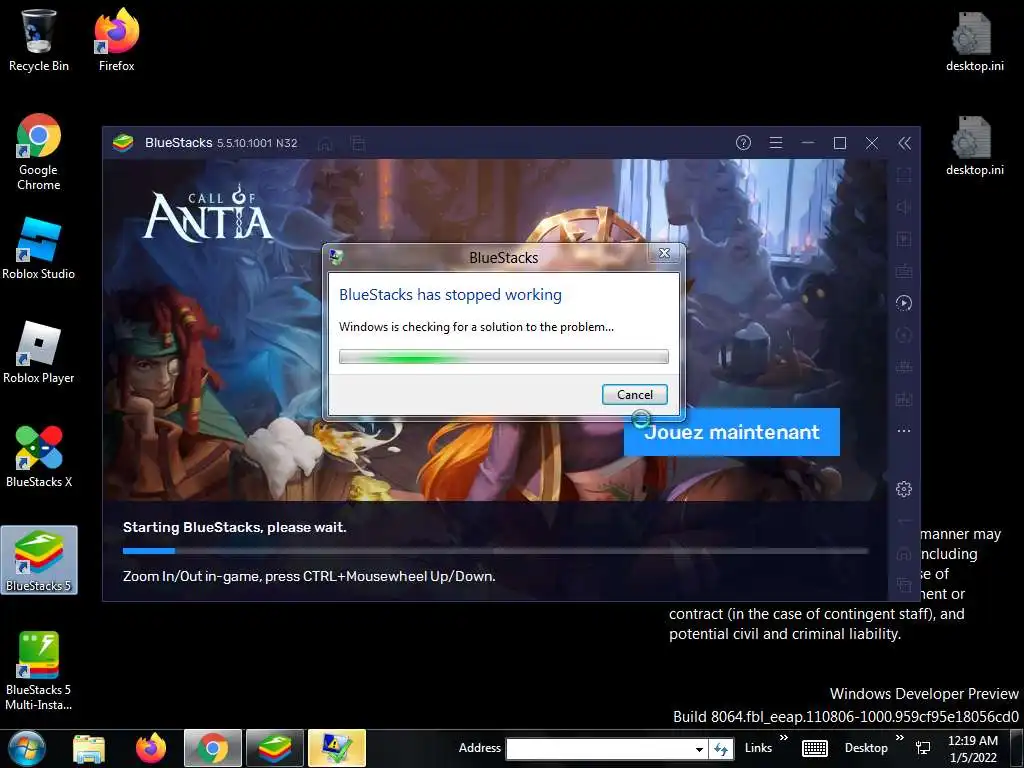Select the BlueStacks X desktop icon
Screen dimensions: 1024x768
[x=39, y=456]
